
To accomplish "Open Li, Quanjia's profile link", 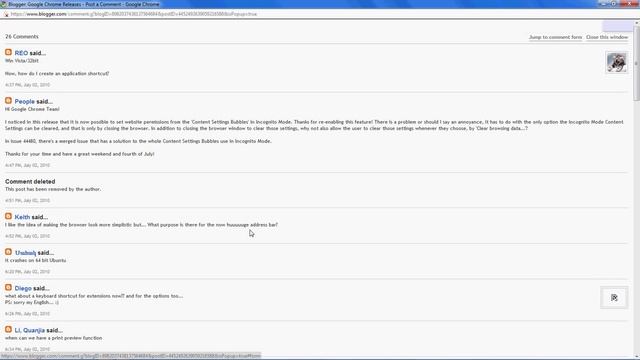I will tap(29, 331).
